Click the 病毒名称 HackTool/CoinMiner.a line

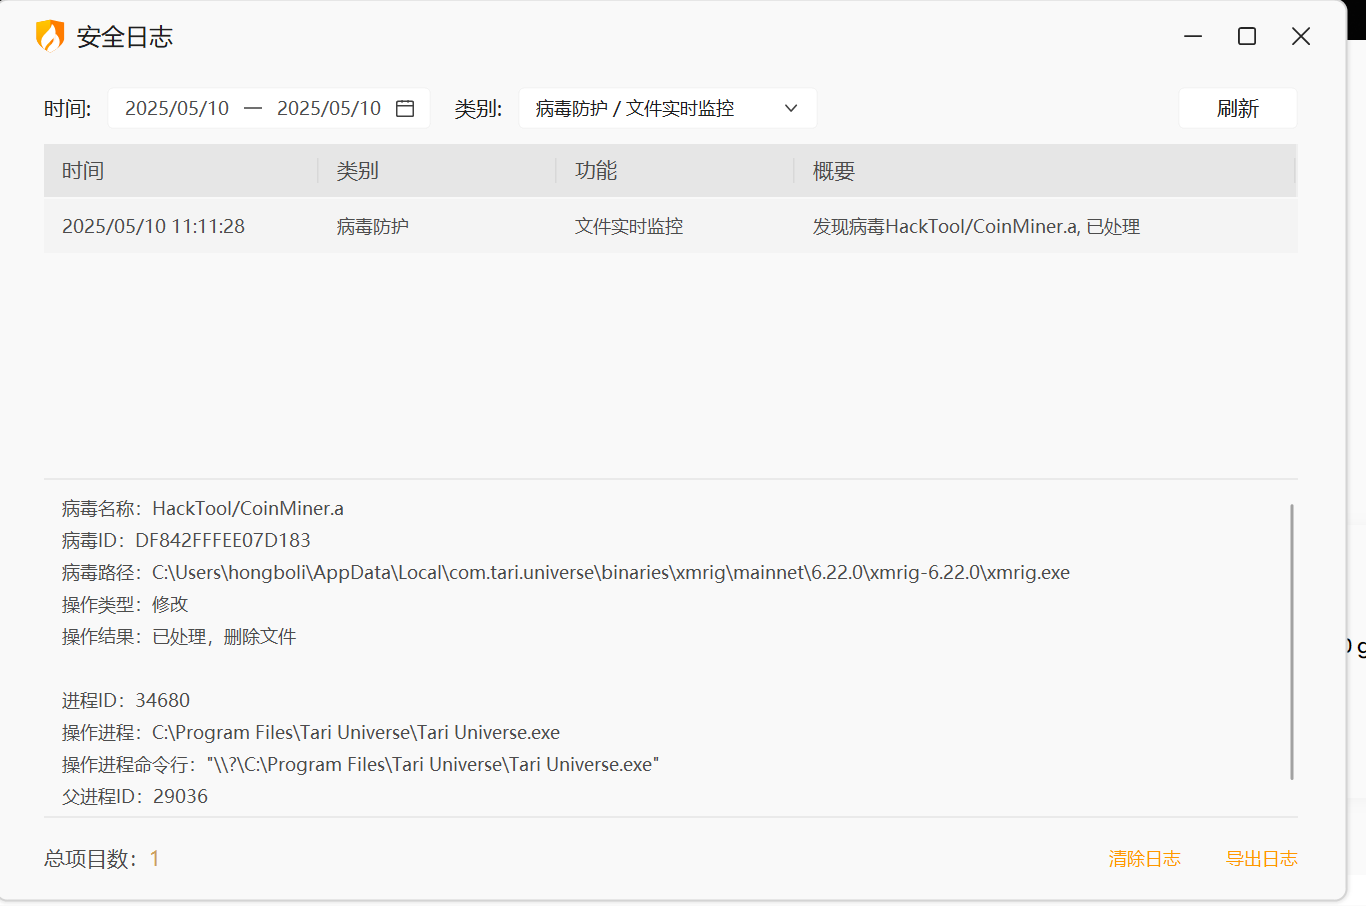[x=203, y=508]
